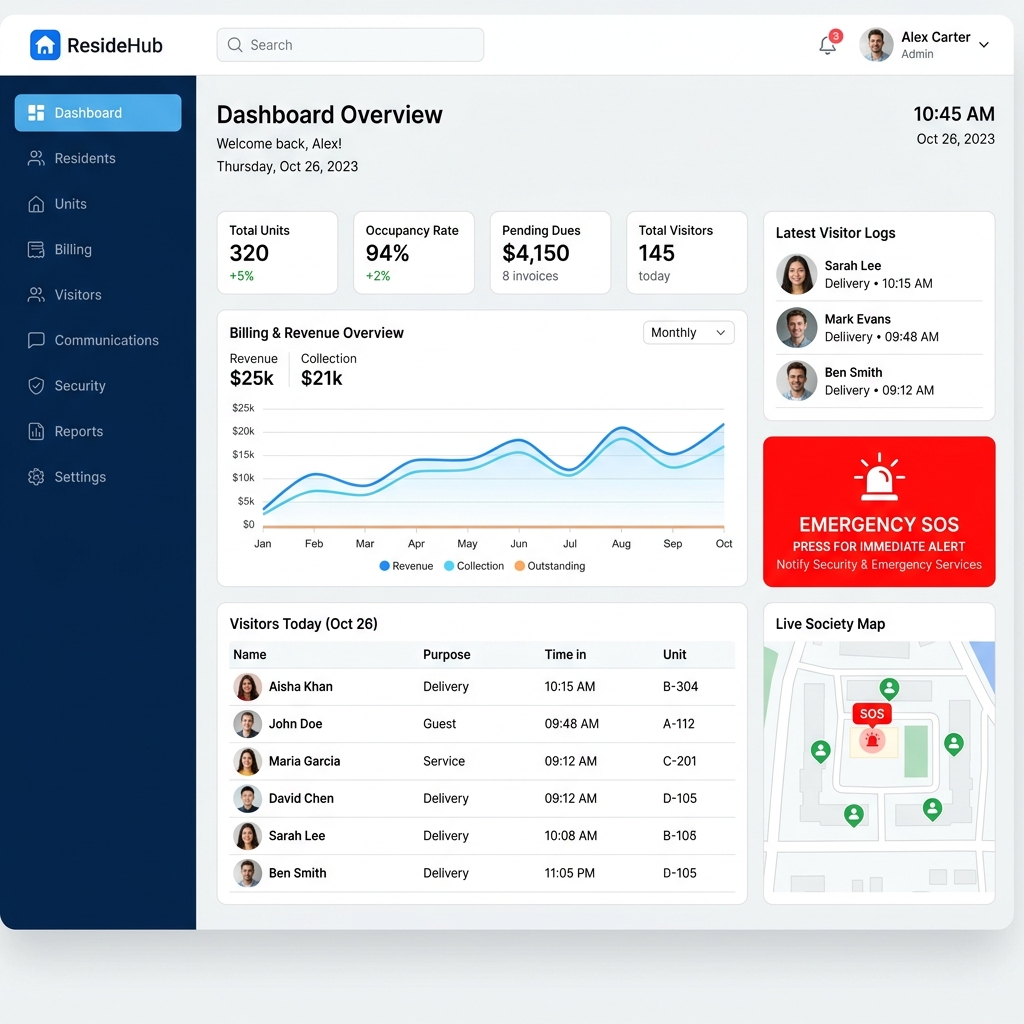Click the Communications chat bubble icon

tap(36, 340)
